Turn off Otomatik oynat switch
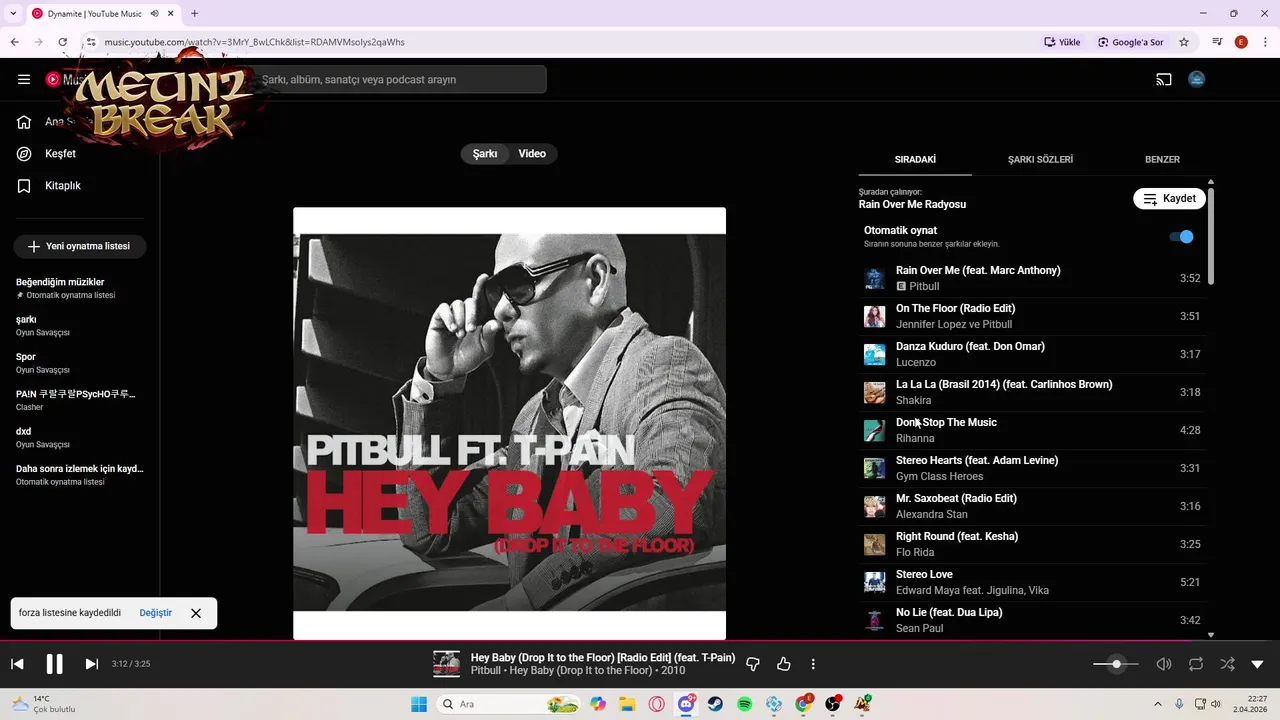This screenshot has width=1280, height=720. coord(1182,237)
